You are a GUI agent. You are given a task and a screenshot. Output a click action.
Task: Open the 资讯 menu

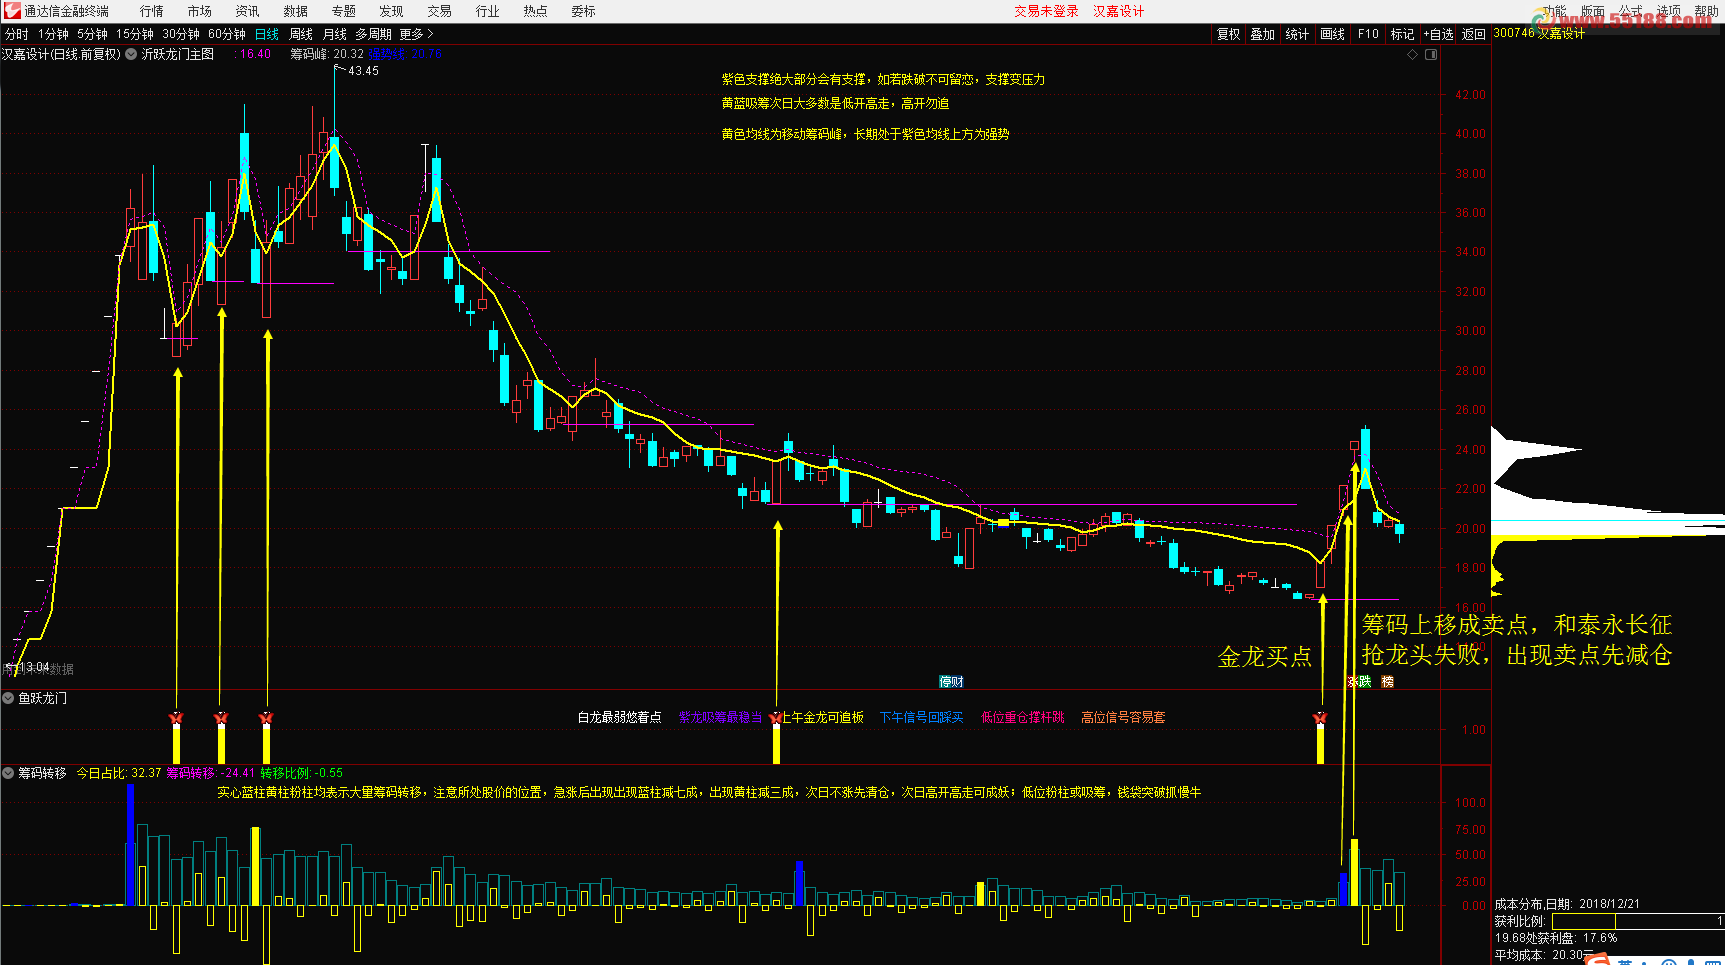[247, 11]
